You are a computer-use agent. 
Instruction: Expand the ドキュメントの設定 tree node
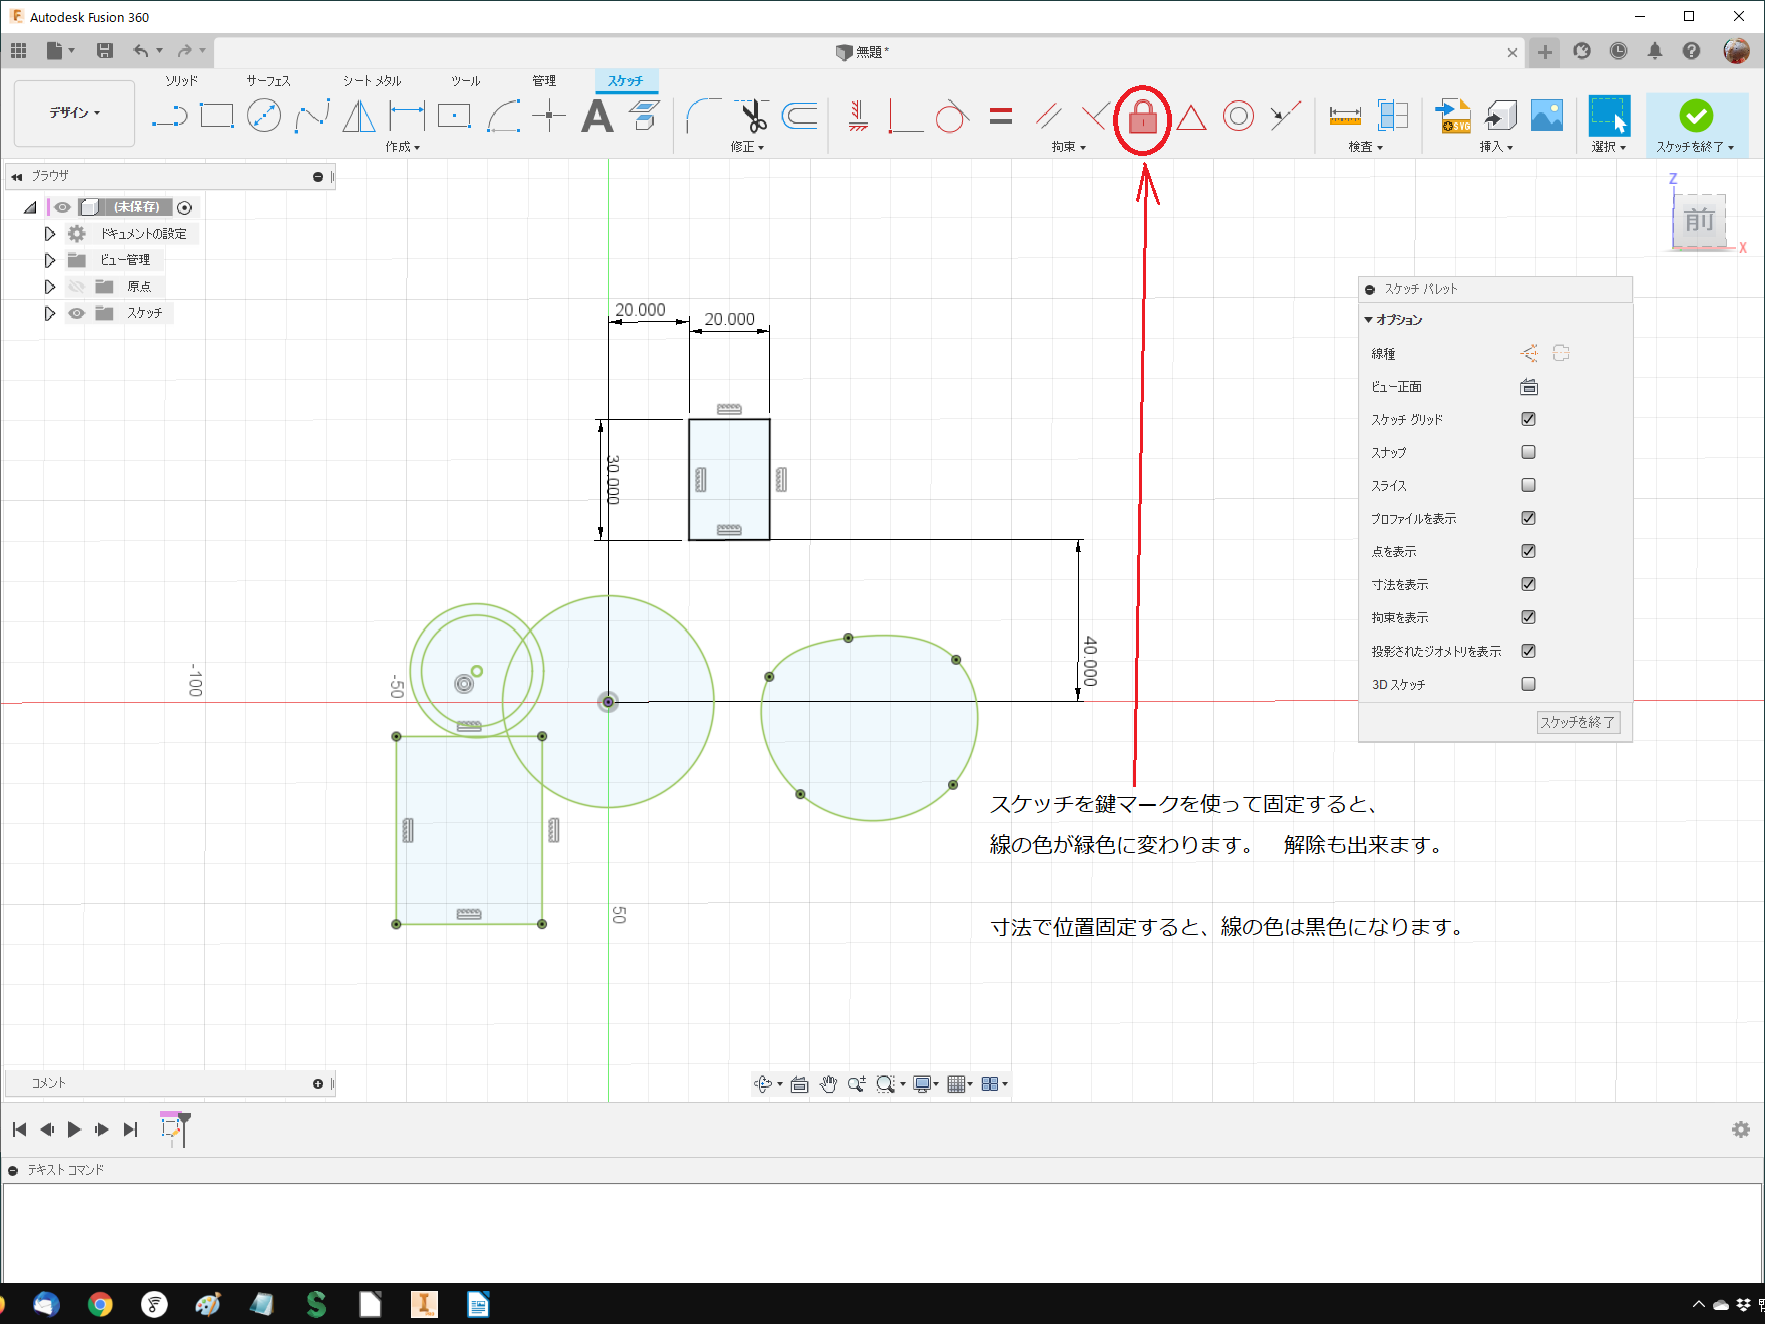click(x=49, y=234)
